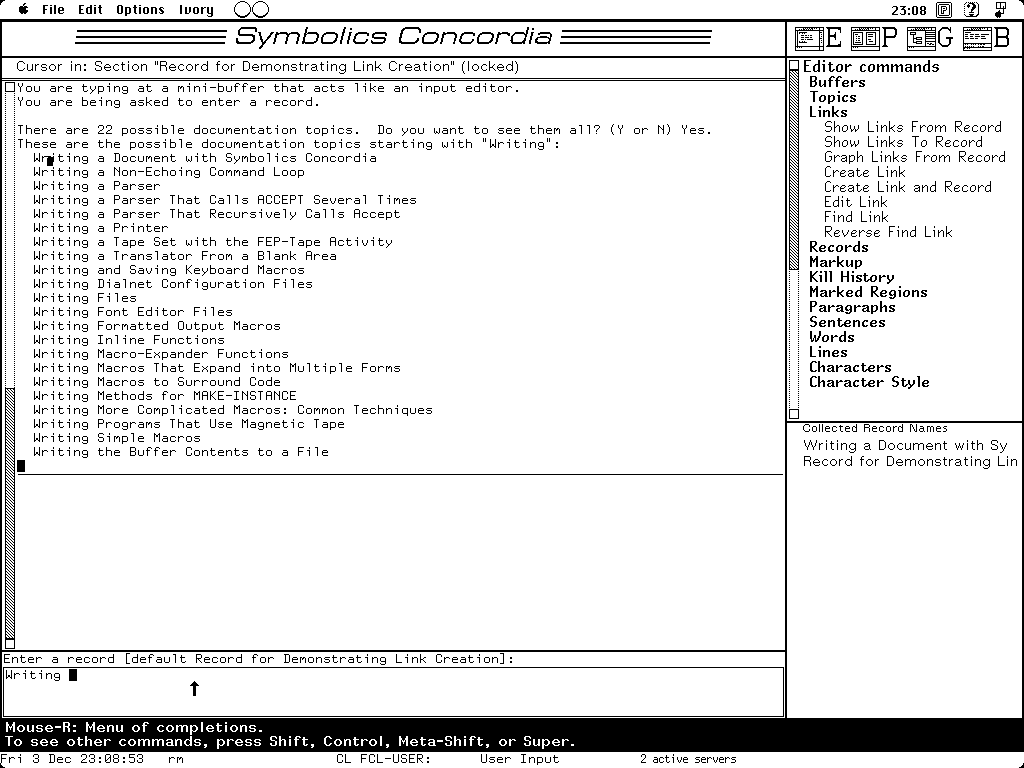
Task: Choose Writing Macro-Expander Functions
Action: point(161,354)
